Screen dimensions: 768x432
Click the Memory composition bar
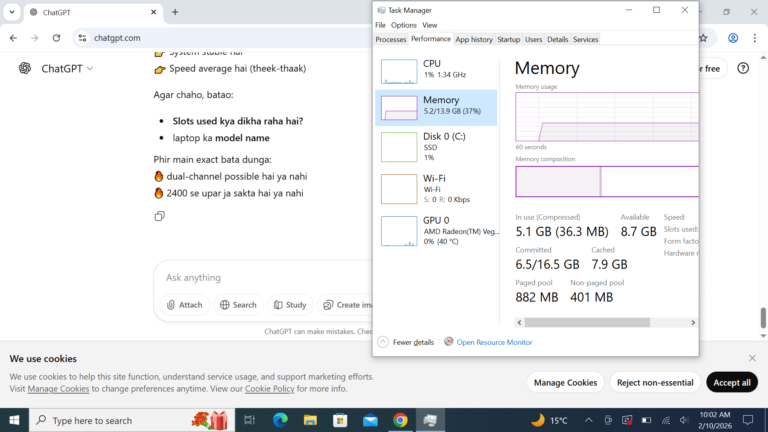[607, 182]
